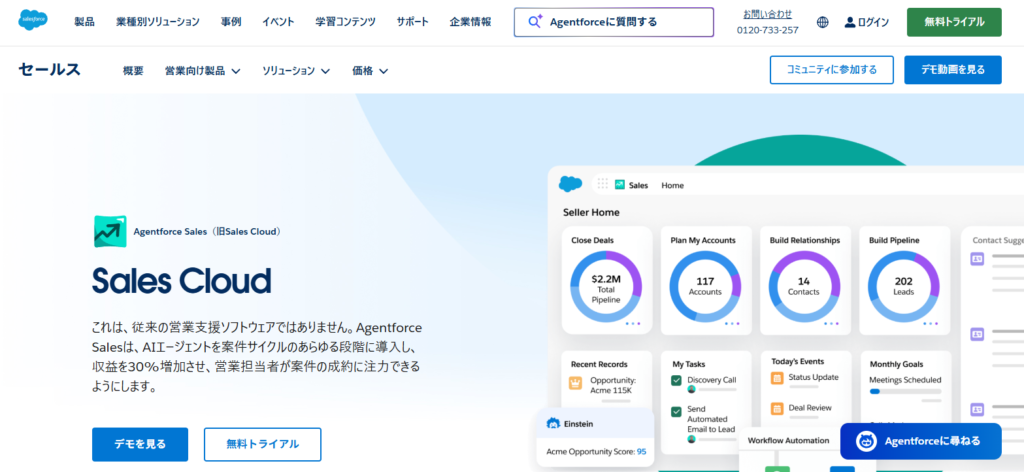This screenshot has height=472, width=1024.
Task: Click the Recent Records card title
Action: coord(599,364)
